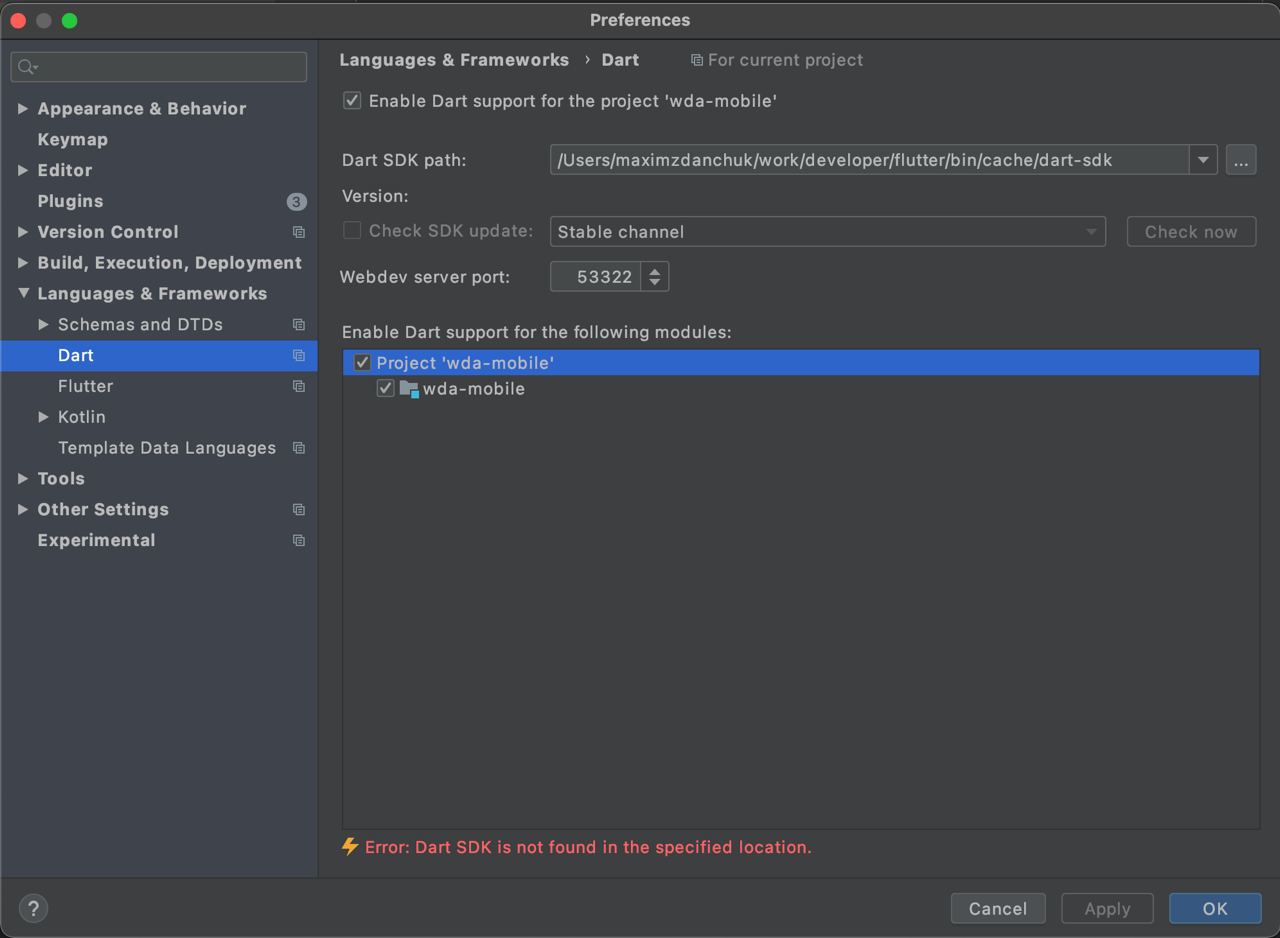This screenshot has width=1280, height=938.
Task: Open the Dart SDK path dropdown arrow
Action: 1203,160
